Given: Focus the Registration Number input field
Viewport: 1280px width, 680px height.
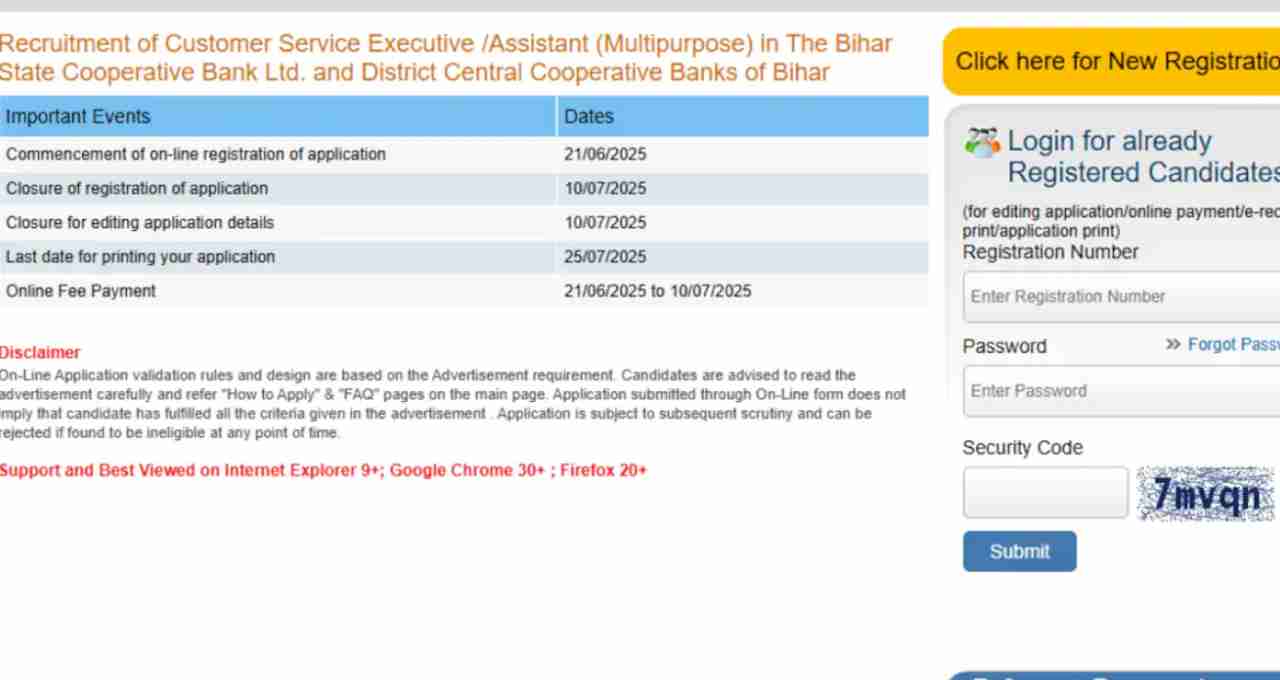Looking at the screenshot, I should (1121, 296).
